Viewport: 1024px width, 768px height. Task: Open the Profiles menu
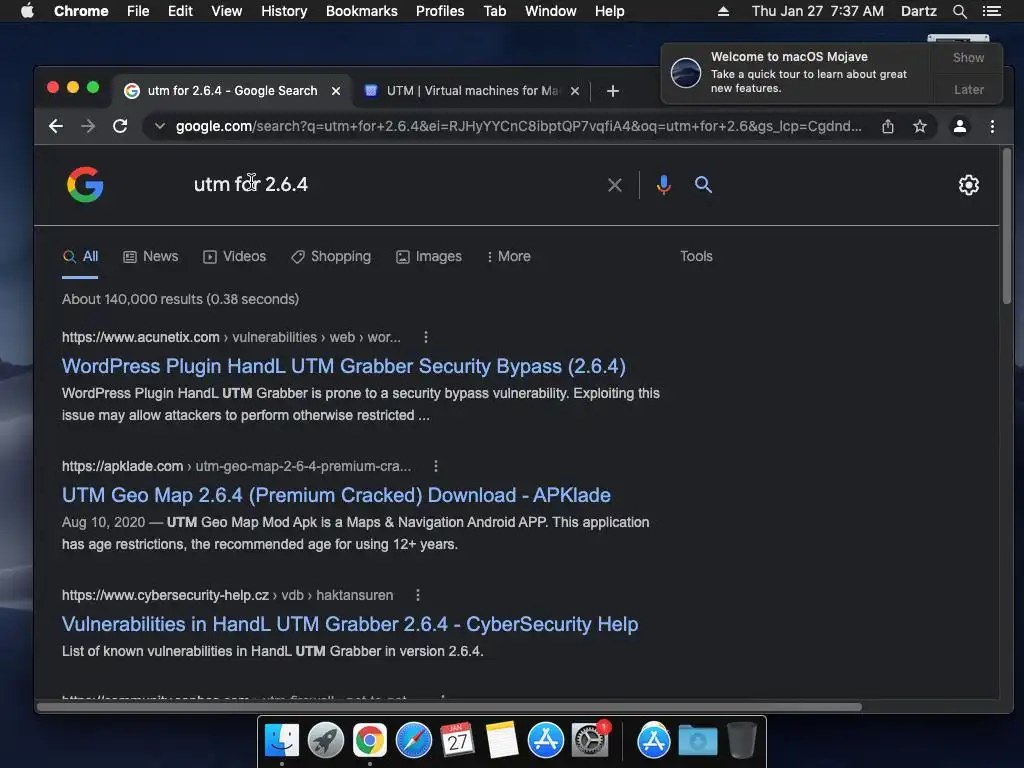tap(440, 11)
